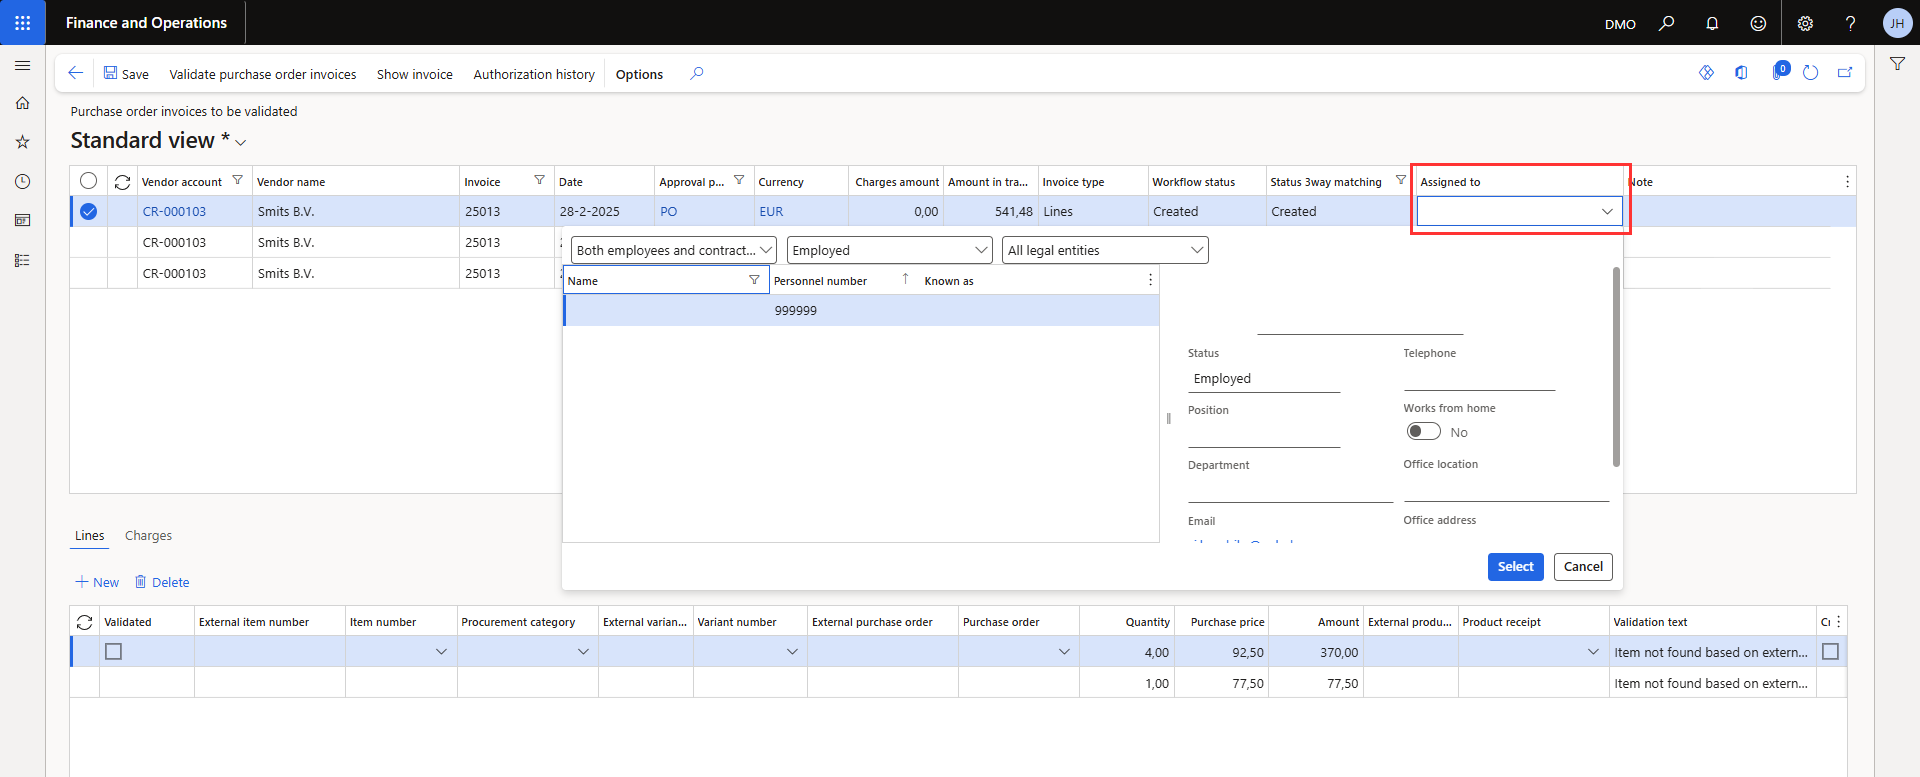Click the refresh page icon
This screenshot has width=1920, height=777.
tap(1810, 73)
